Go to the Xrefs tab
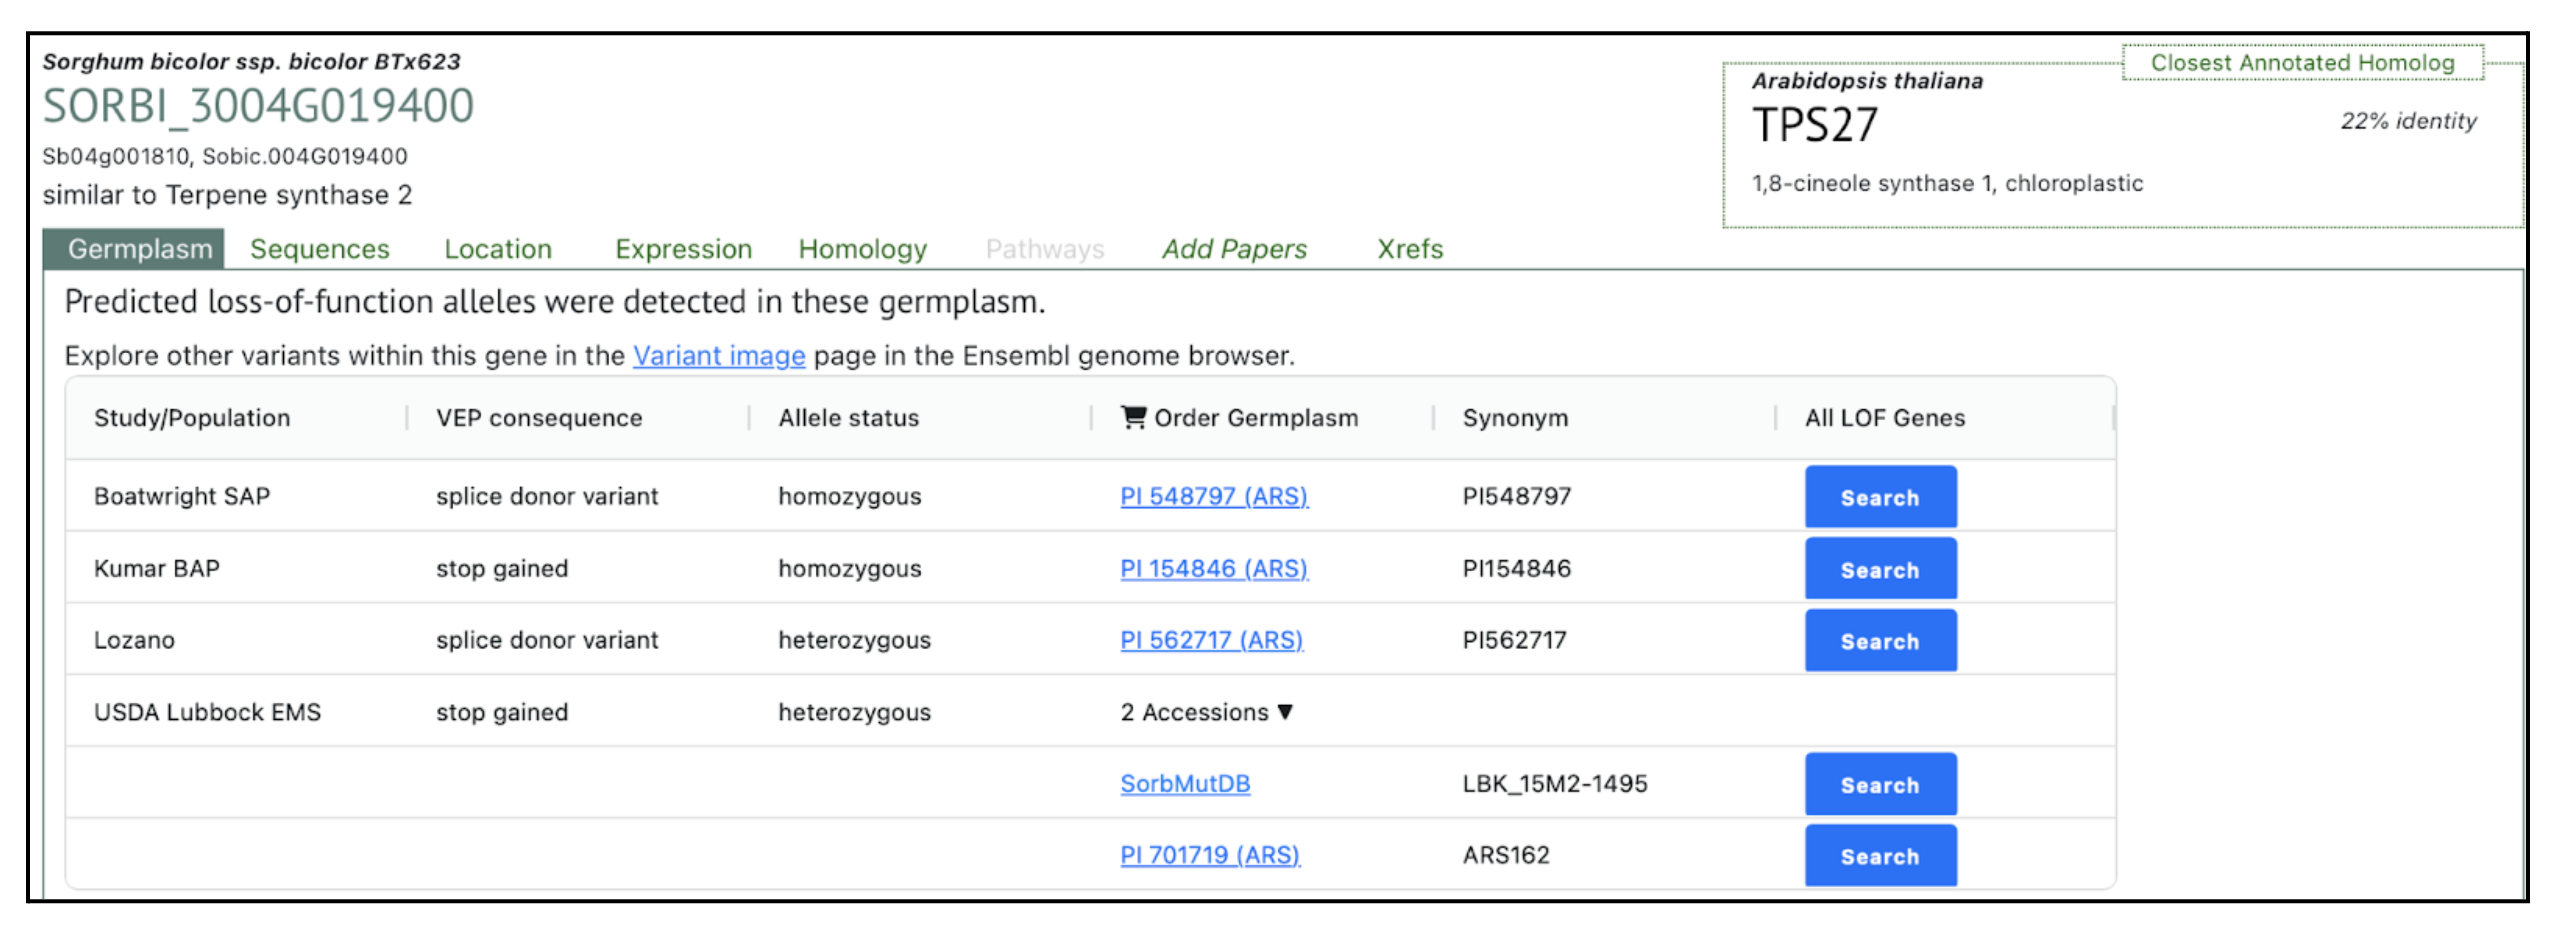 1408,249
